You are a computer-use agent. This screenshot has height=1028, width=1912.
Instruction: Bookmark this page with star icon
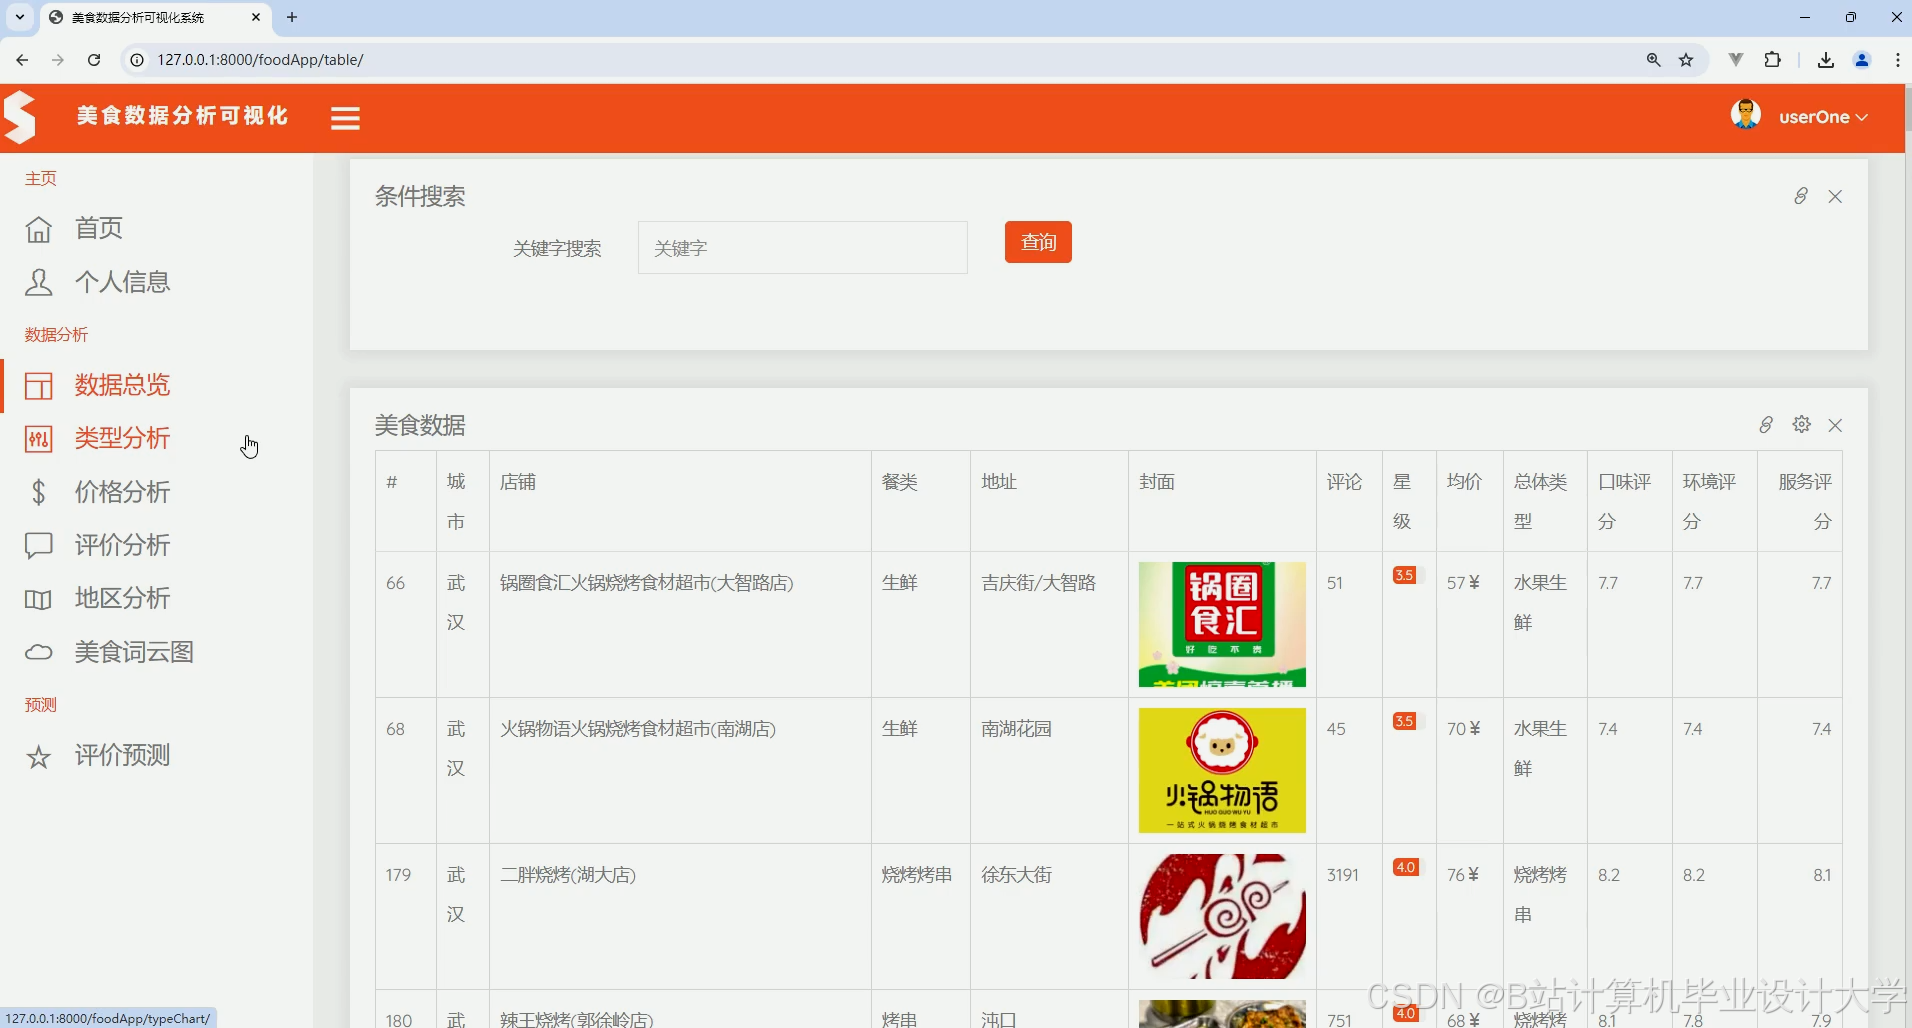(x=1686, y=60)
